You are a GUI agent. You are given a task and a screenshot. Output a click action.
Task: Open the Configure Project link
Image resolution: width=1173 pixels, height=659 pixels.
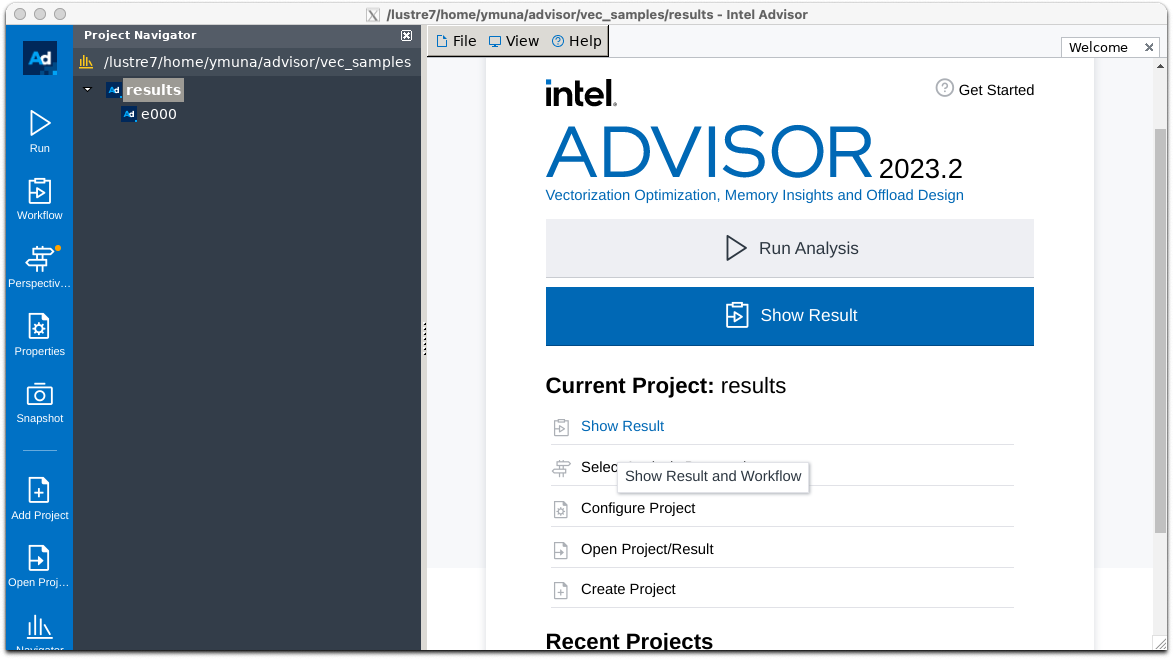[636, 508]
